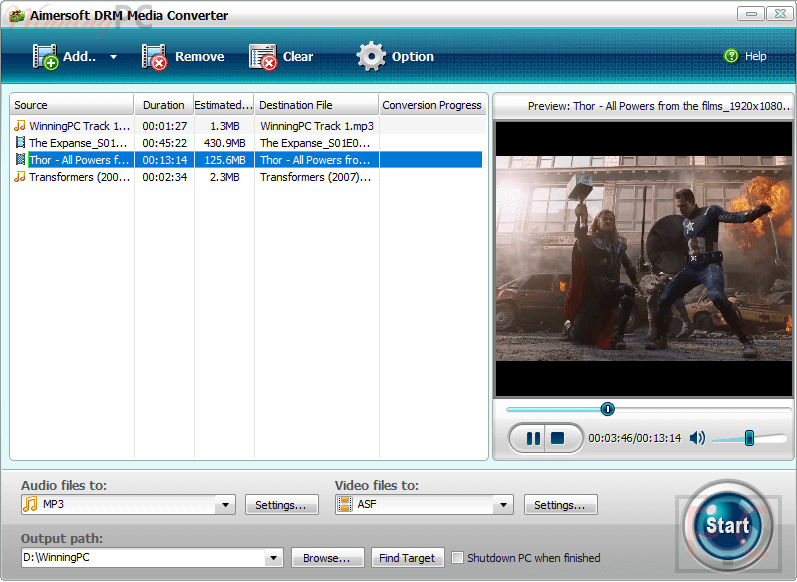
Task: Select the WinningPC Track 1 source row
Action: [x=79, y=126]
